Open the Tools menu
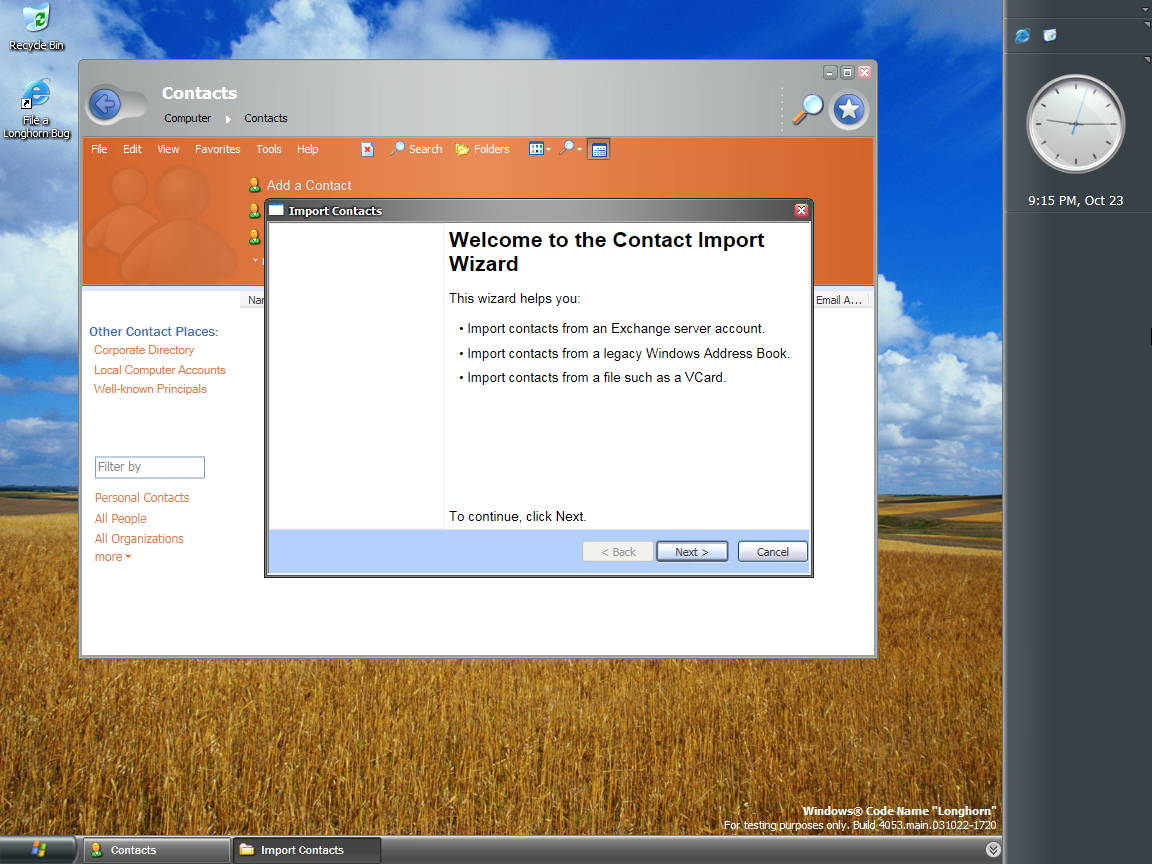The height and width of the screenshot is (864, 1152). (269, 149)
